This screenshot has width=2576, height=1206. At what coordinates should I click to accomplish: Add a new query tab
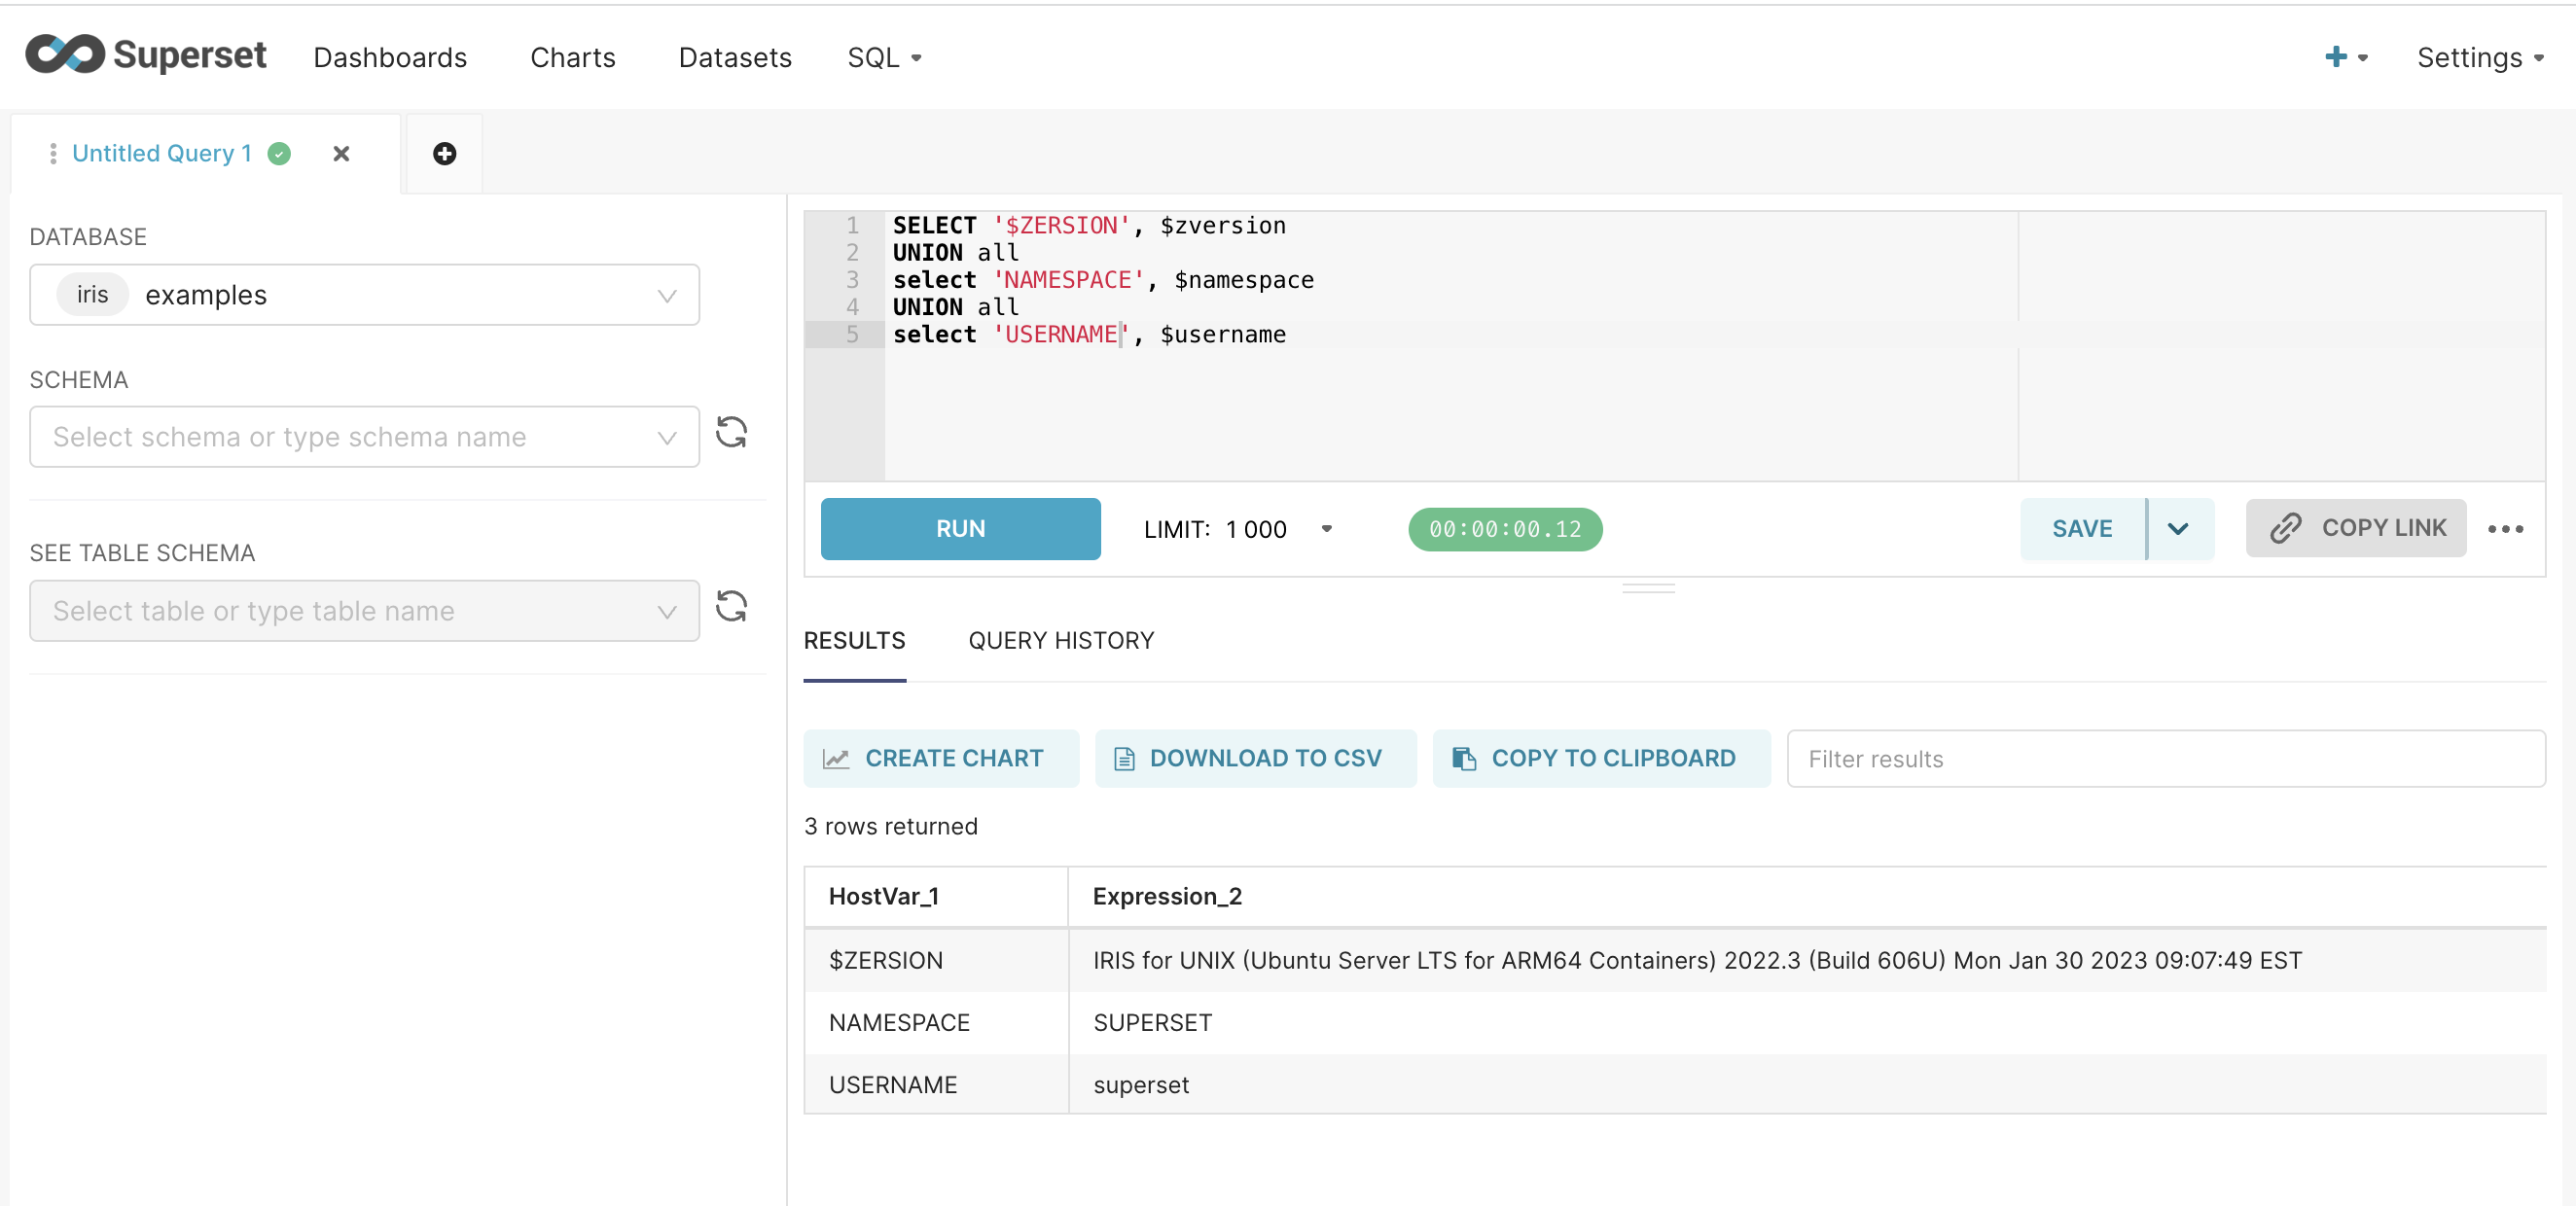coord(444,153)
